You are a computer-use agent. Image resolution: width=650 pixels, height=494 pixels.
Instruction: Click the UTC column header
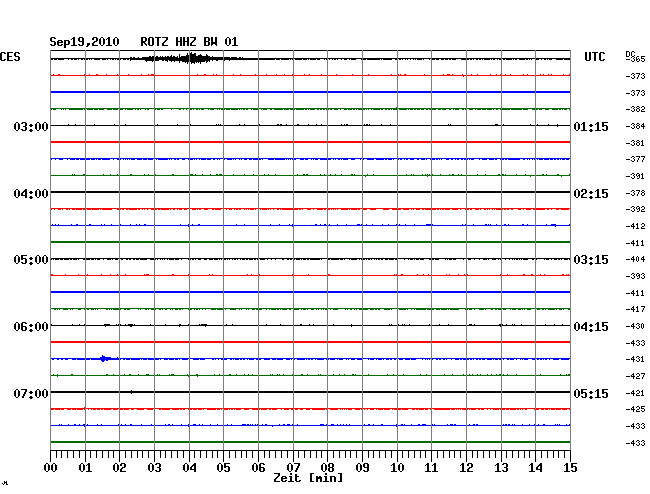click(594, 57)
